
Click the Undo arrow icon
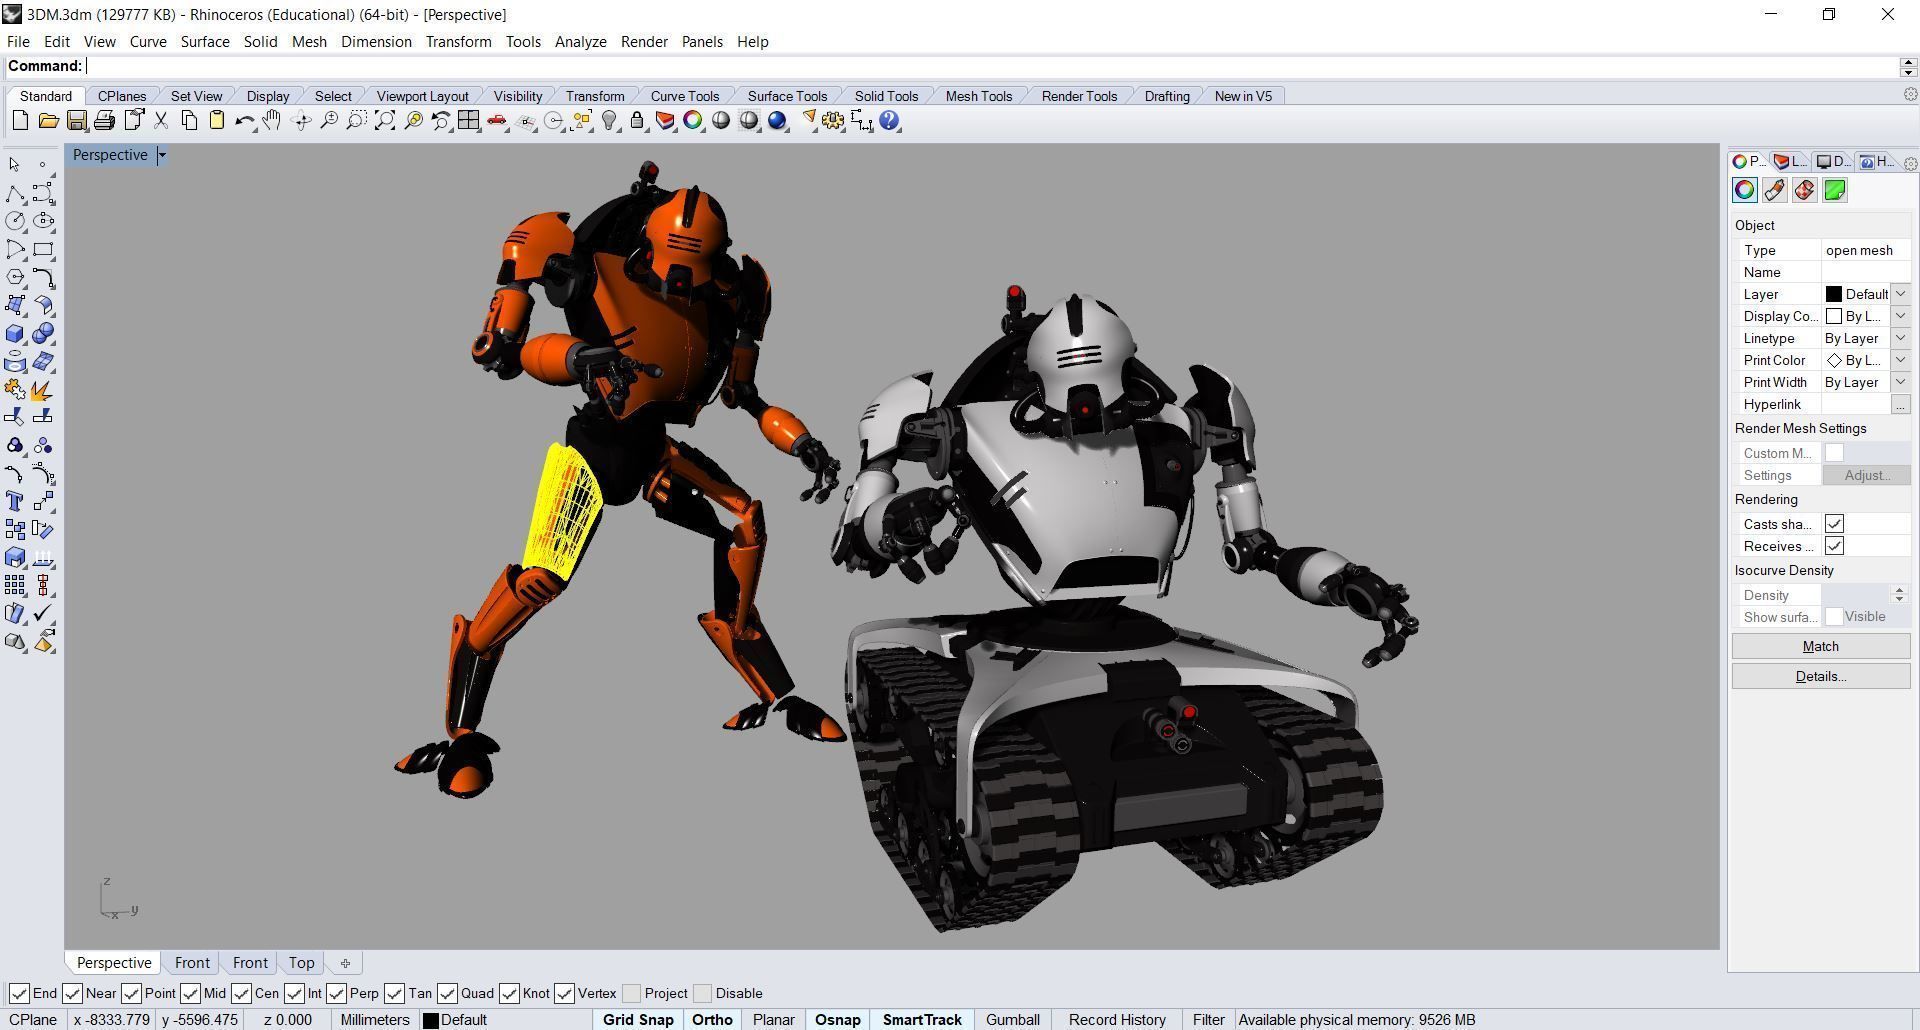click(244, 121)
